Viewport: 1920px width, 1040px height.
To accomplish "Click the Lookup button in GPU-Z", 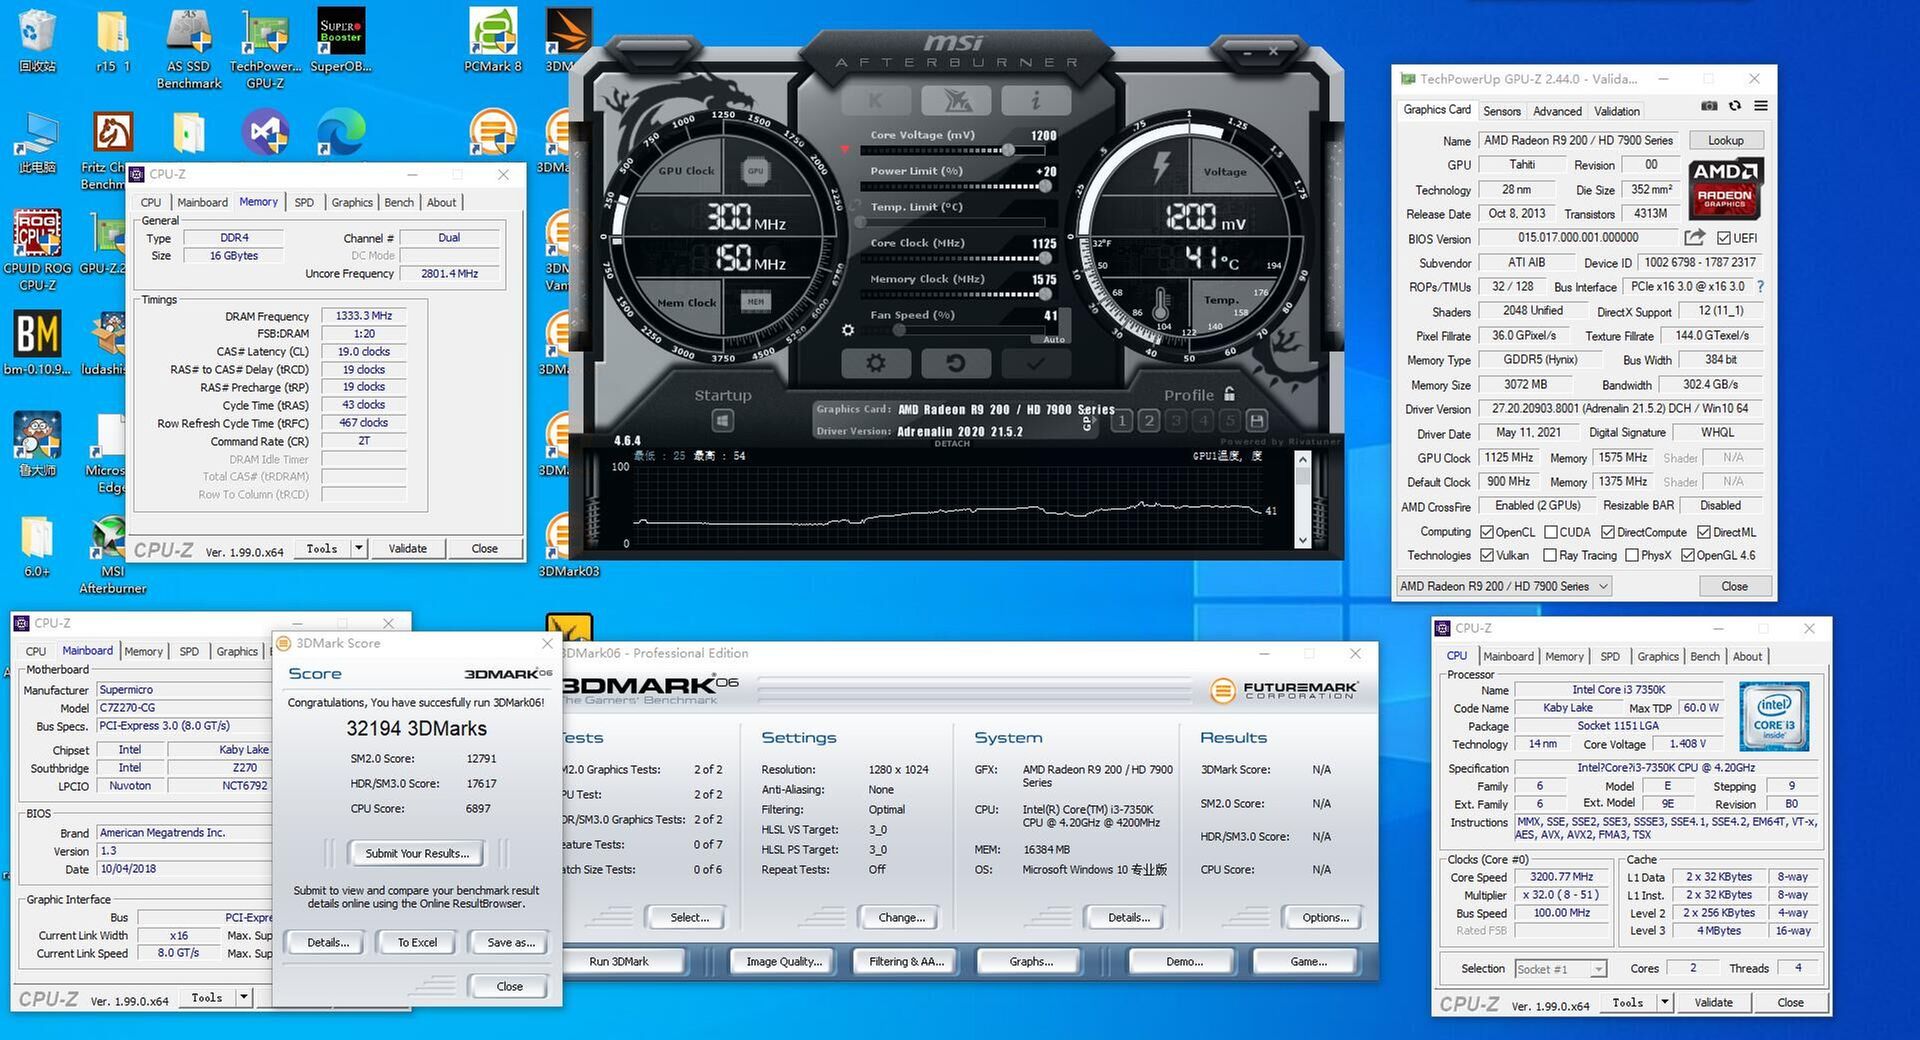I will pos(1725,140).
